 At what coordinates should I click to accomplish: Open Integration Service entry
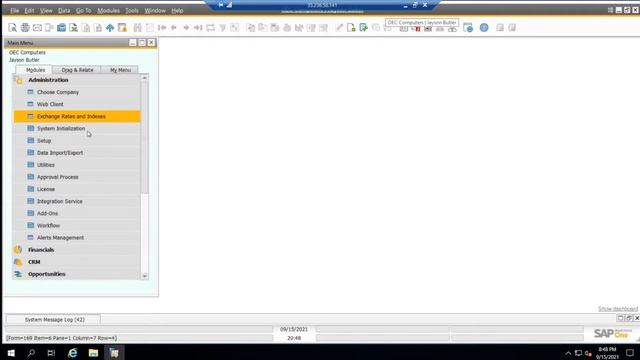click(60, 201)
